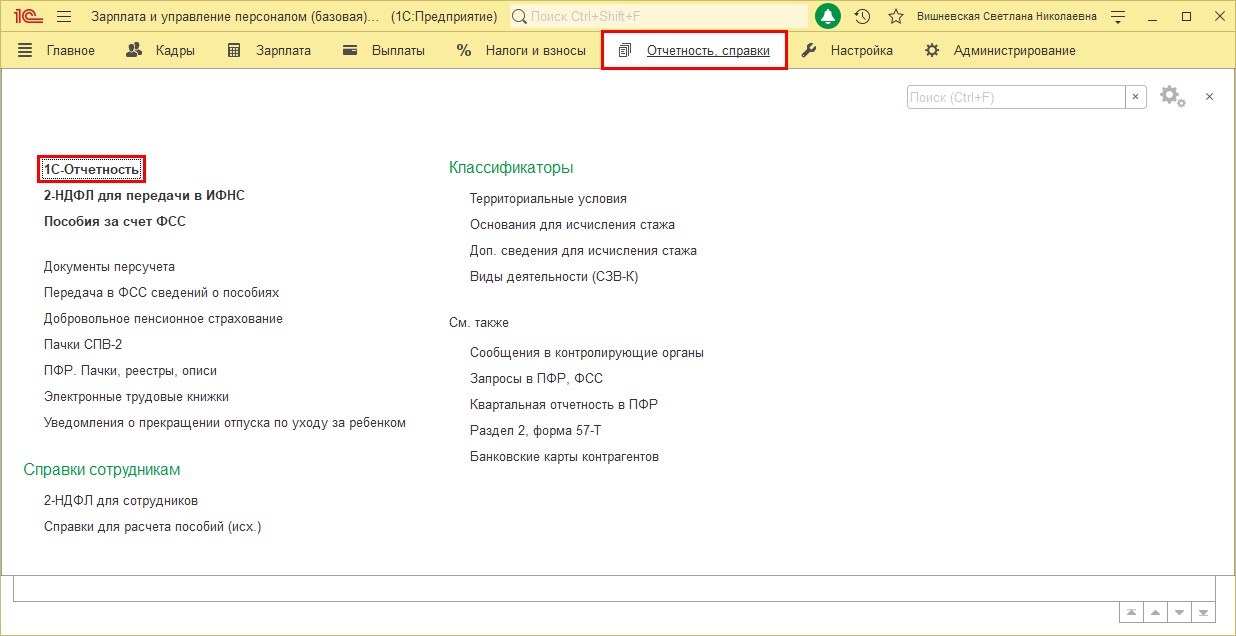This screenshot has width=1236, height=636.
Task: Click the Кадры people icon
Action: click(x=134, y=50)
